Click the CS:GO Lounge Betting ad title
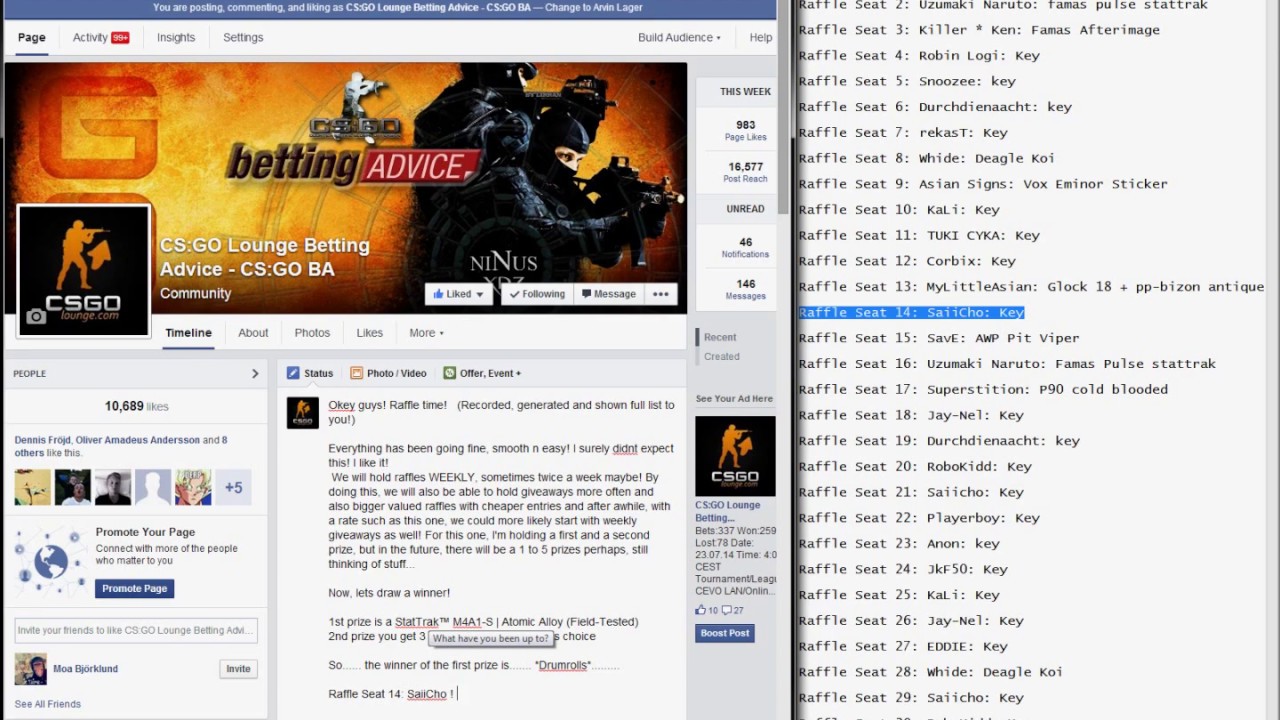This screenshot has width=1280, height=720. point(728,511)
